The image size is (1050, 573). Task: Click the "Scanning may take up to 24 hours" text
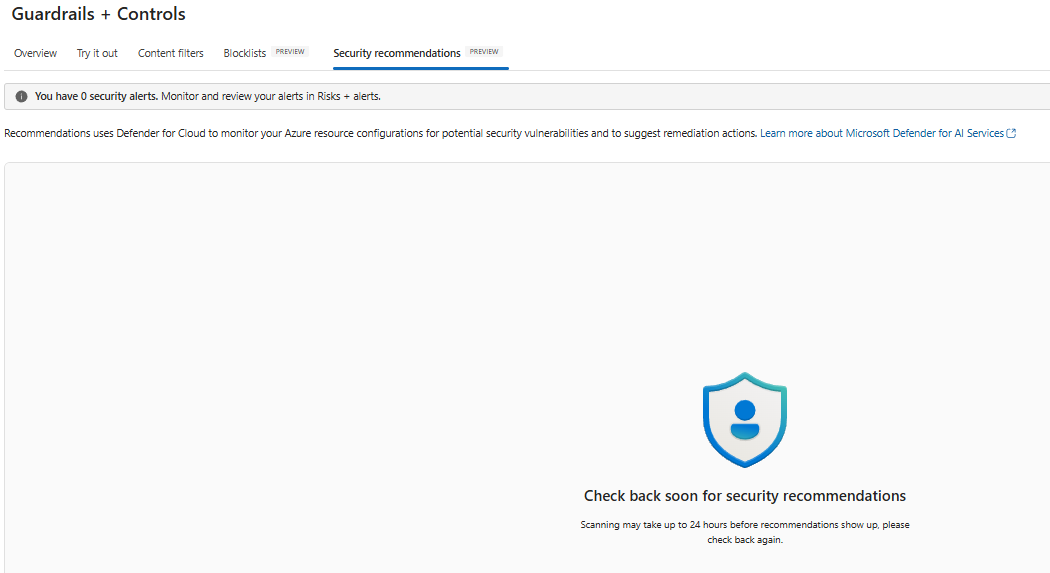(745, 525)
